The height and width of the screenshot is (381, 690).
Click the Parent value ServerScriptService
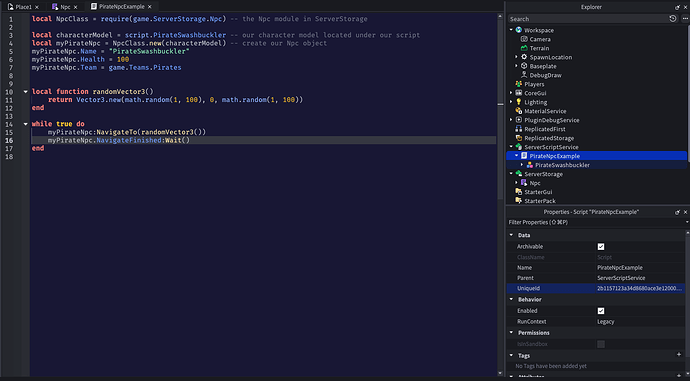tap(621, 278)
